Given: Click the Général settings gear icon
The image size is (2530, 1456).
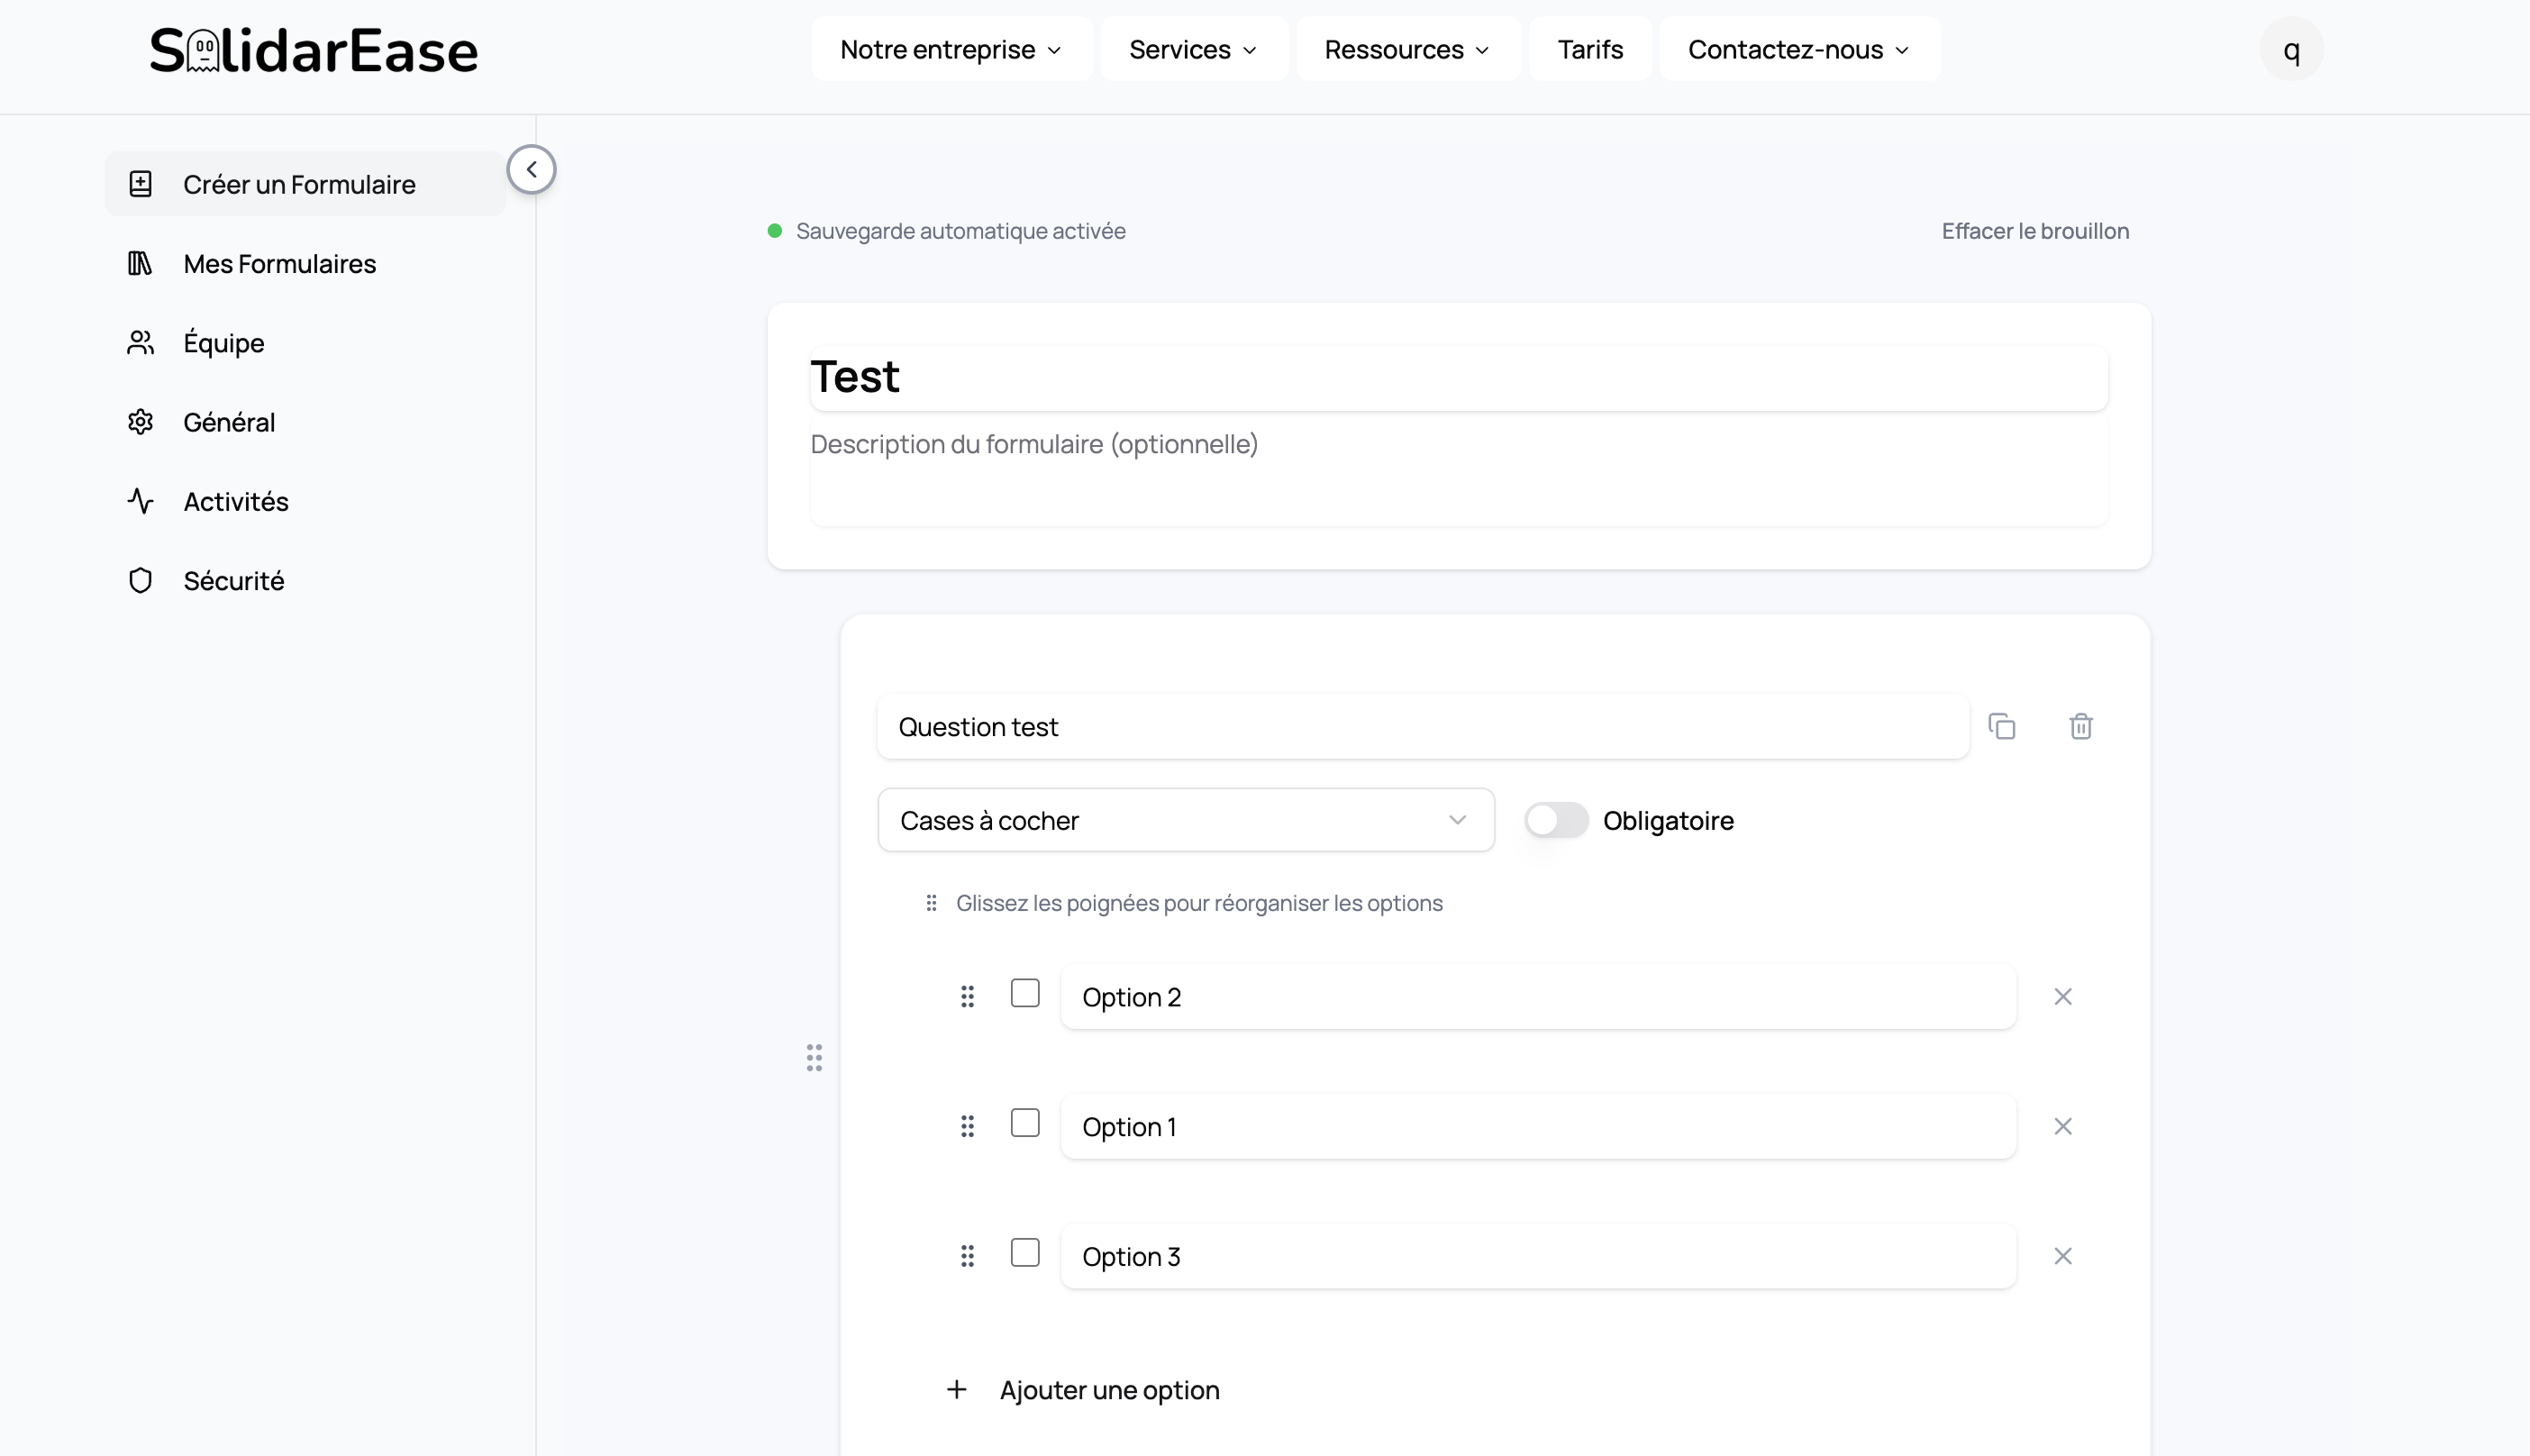Looking at the screenshot, I should [x=140, y=421].
